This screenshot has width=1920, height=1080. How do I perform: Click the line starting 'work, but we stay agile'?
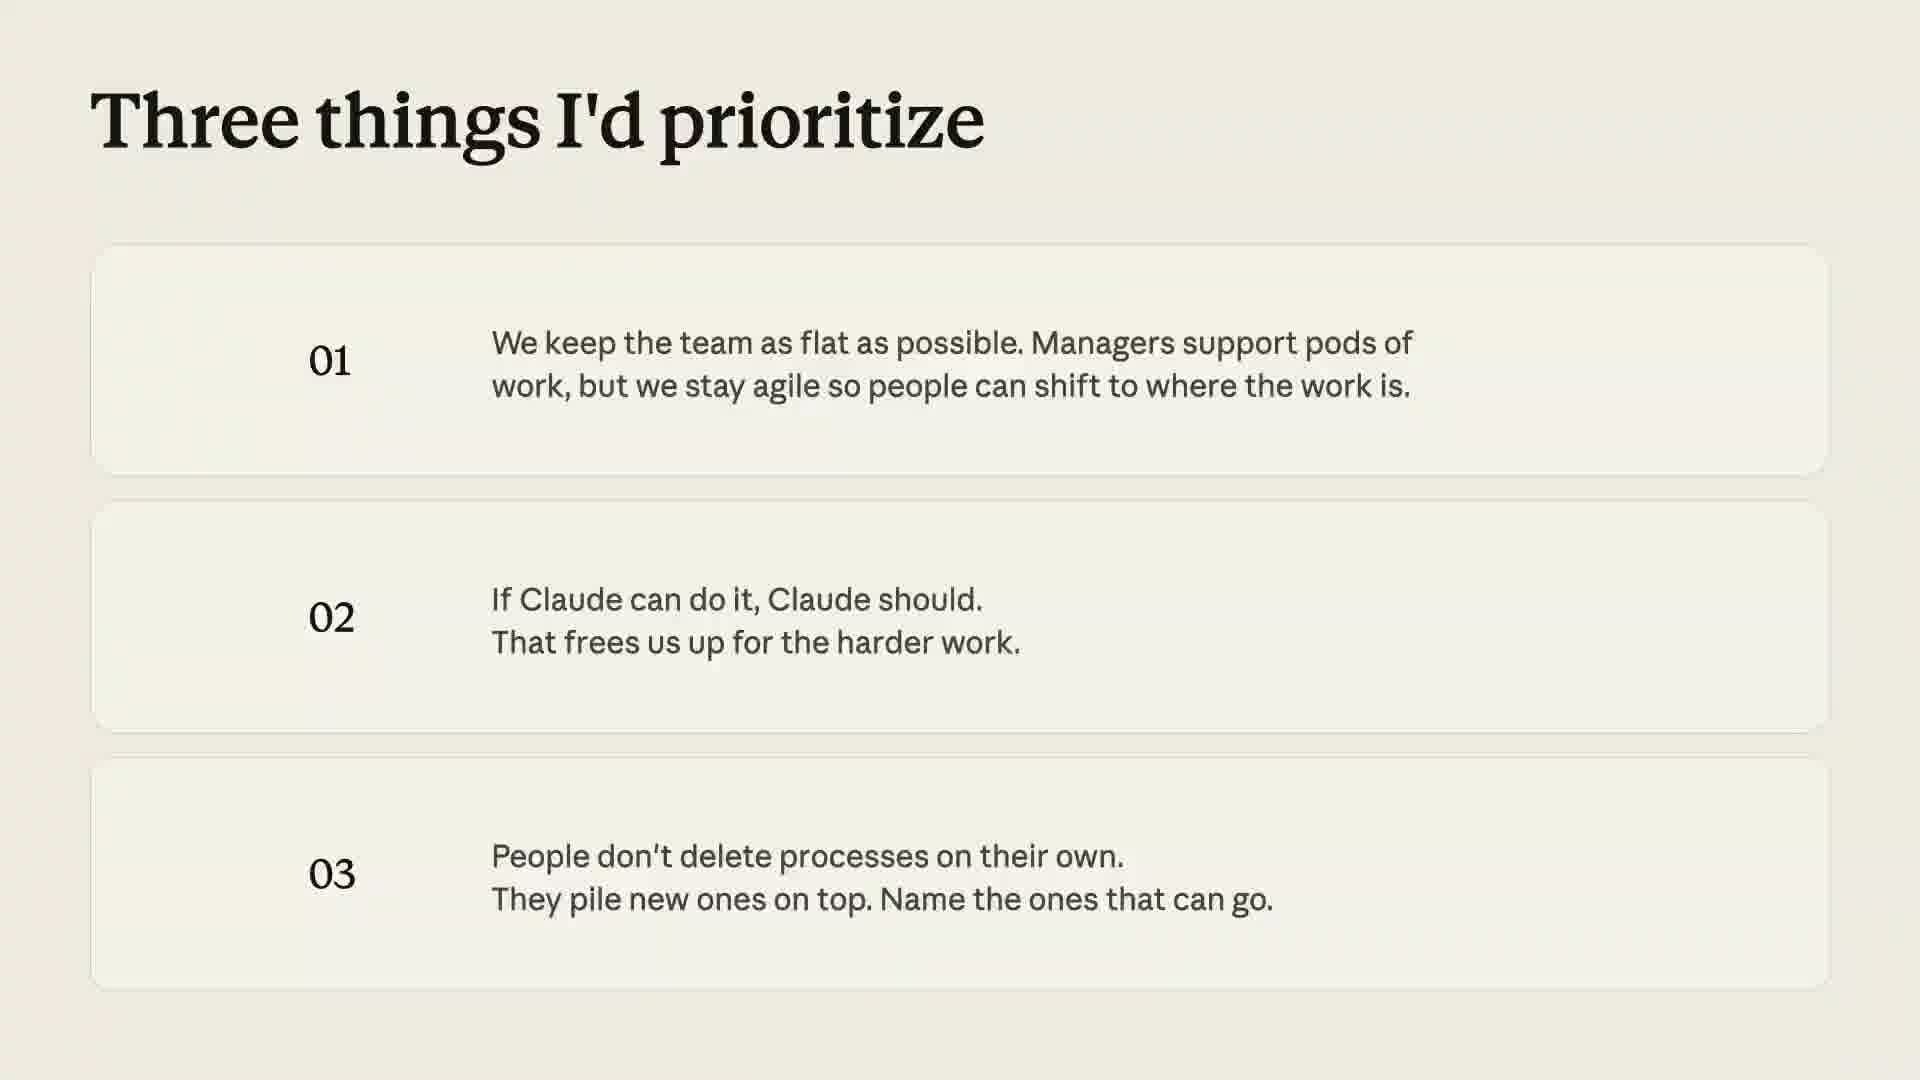[950, 386]
